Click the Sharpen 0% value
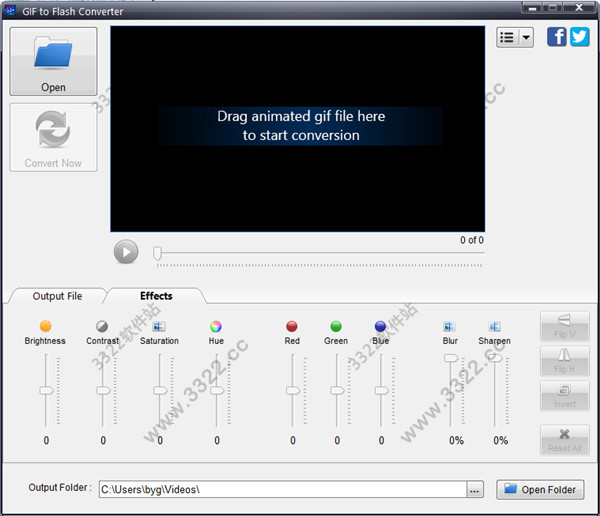The height and width of the screenshot is (516, 600). 501,440
